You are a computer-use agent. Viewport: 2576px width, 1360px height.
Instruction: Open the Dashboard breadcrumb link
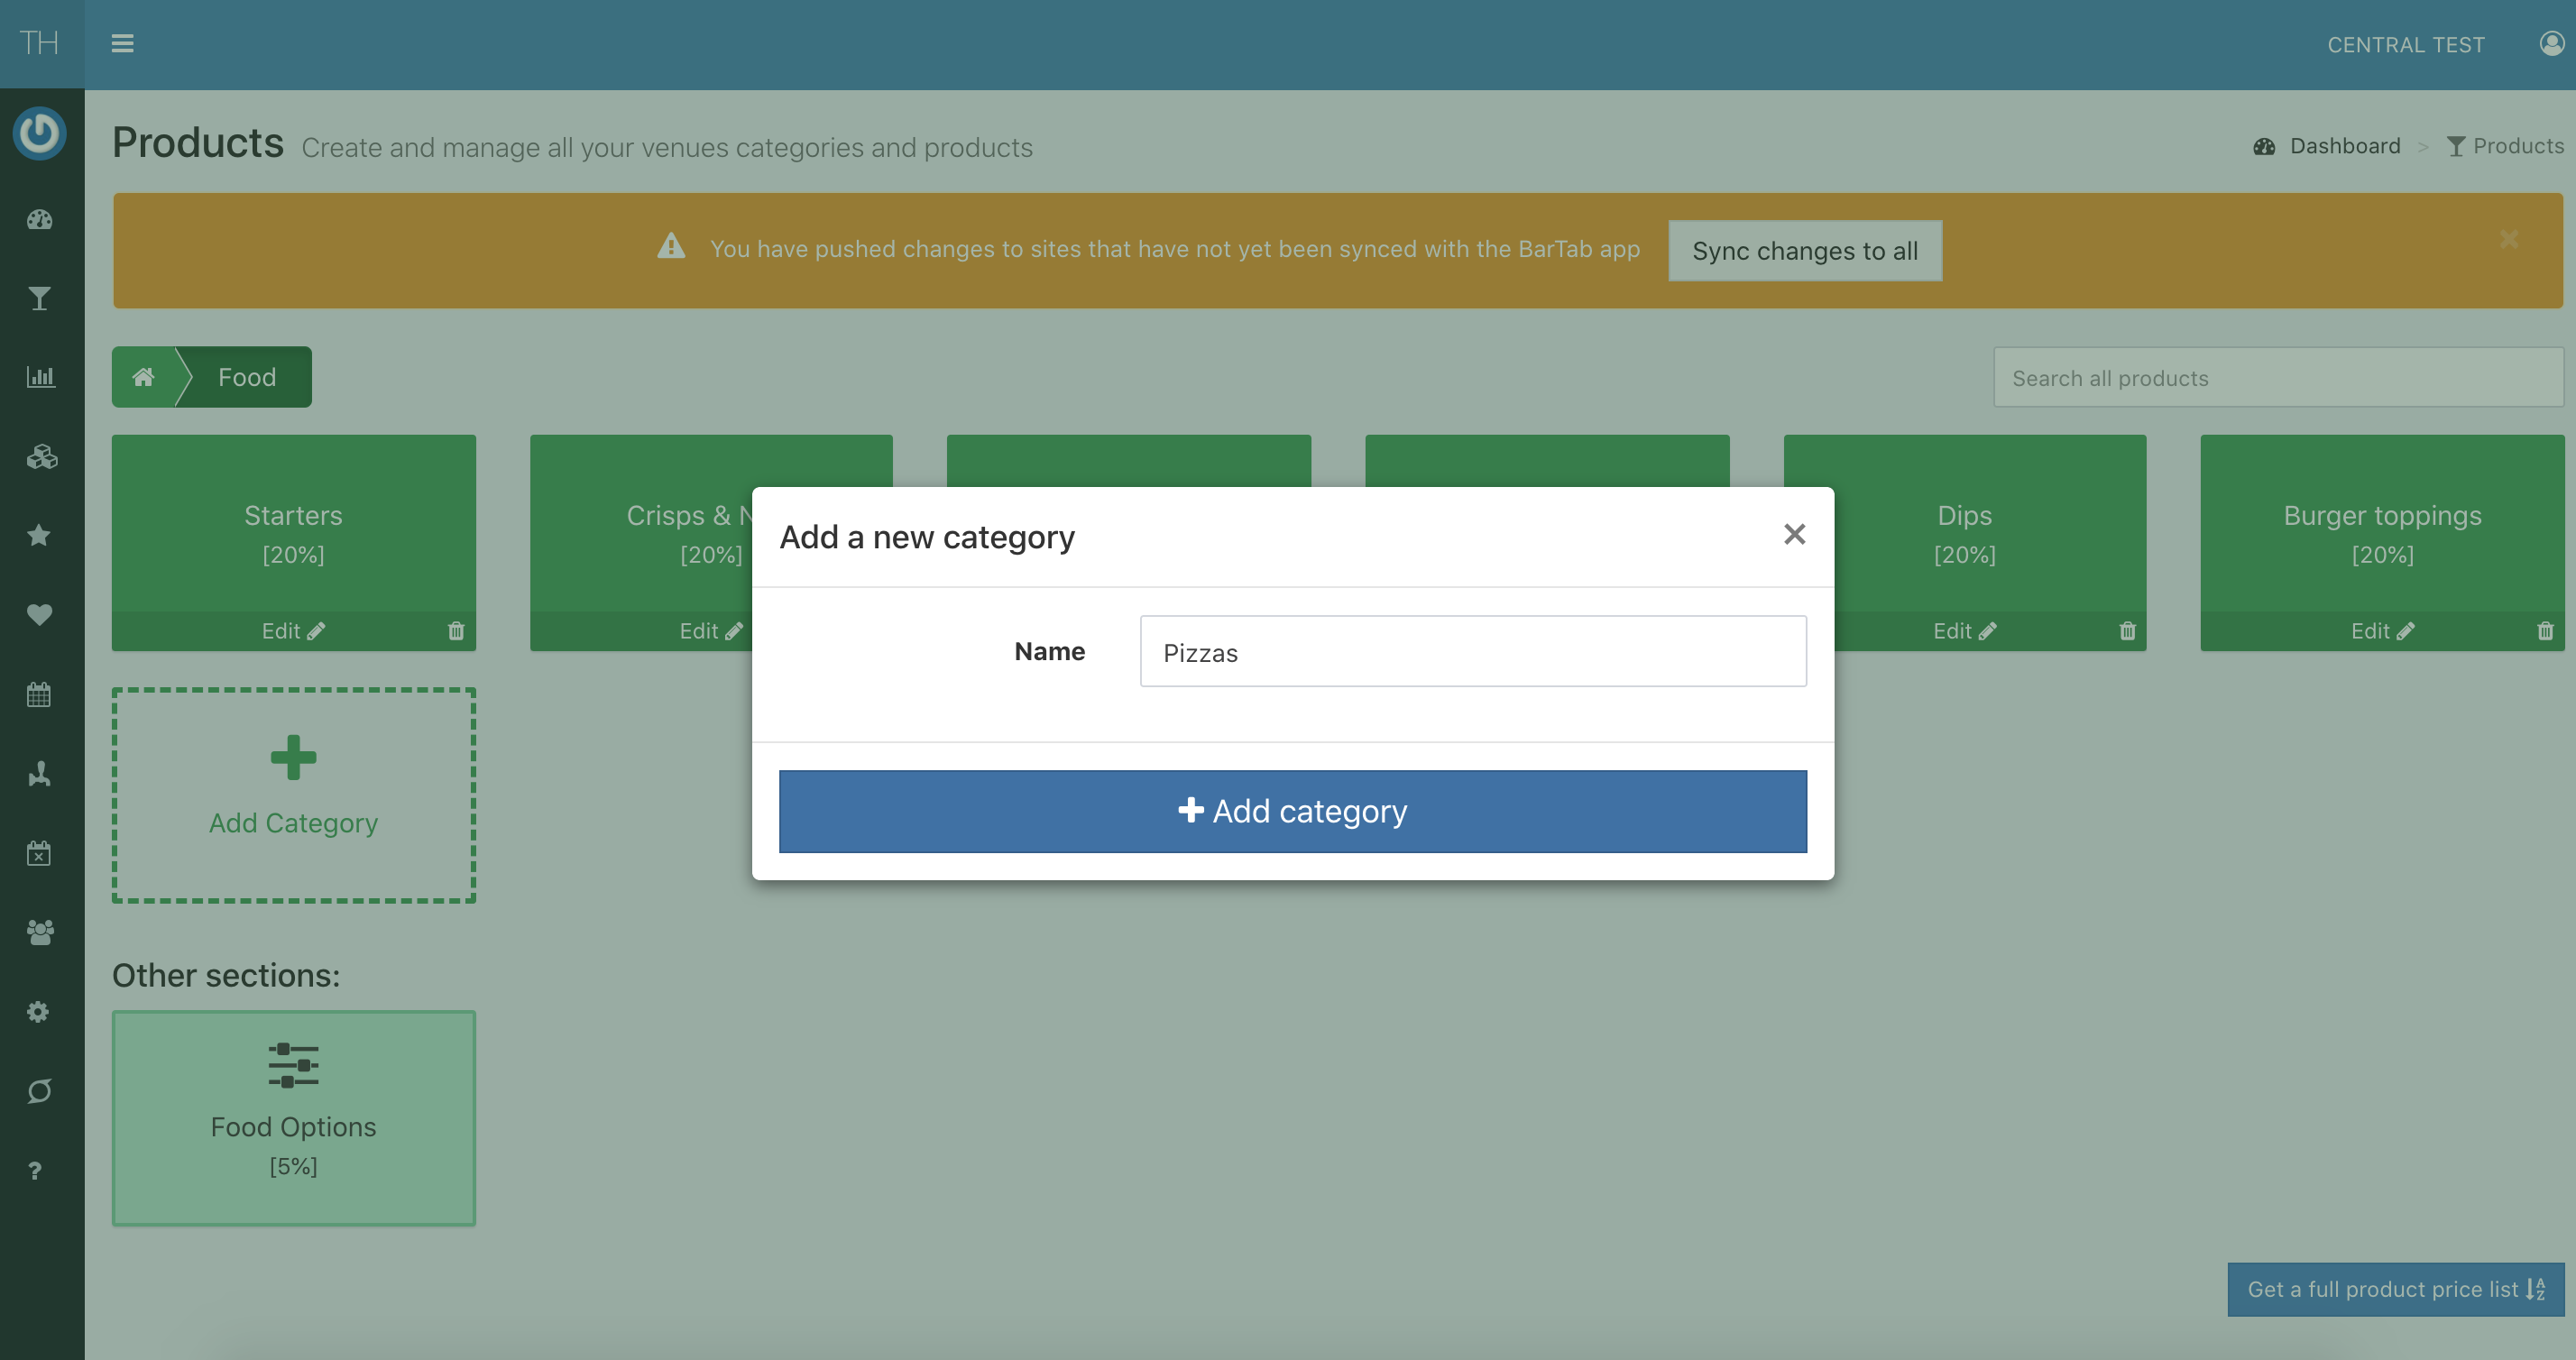pyautogui.click(x=2343, y=146)
